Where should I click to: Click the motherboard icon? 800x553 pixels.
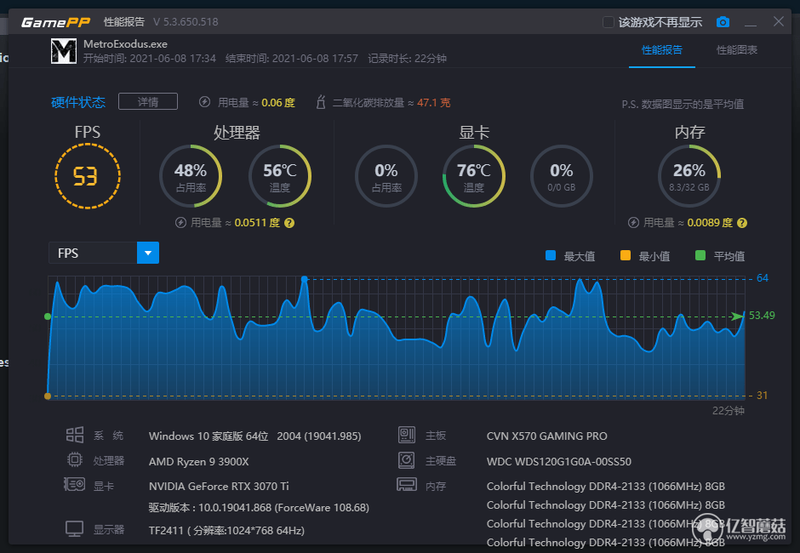pyautogui.click(x=407, y=435)
